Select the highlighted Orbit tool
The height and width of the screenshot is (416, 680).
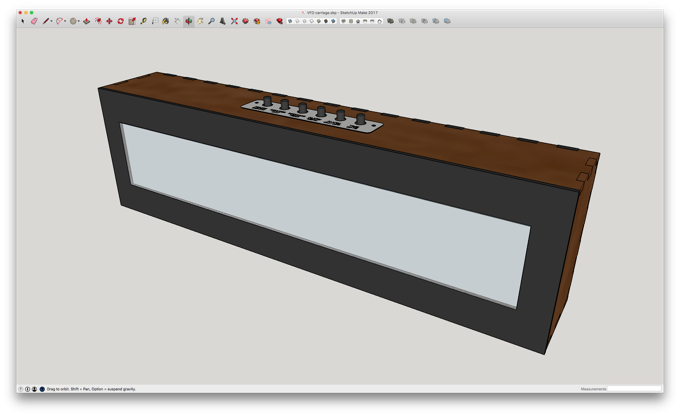tap(189, 21)
